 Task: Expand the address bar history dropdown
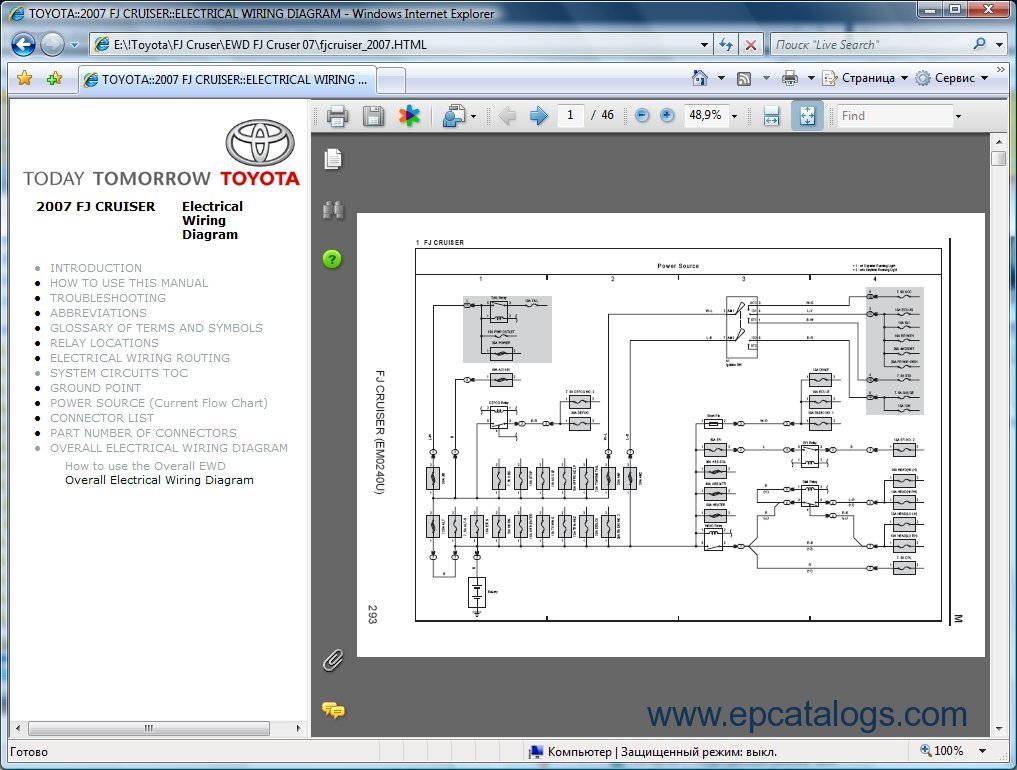click(x=704, y=45)
